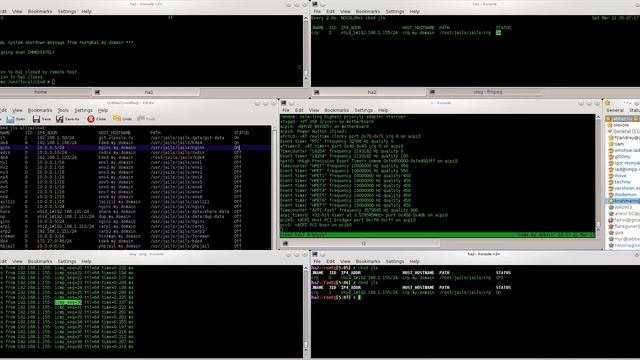Open the Help menu in the bottom-right ha2 Konsole
Viewport: 640px width, 360px height.
(x=414, y=261)
